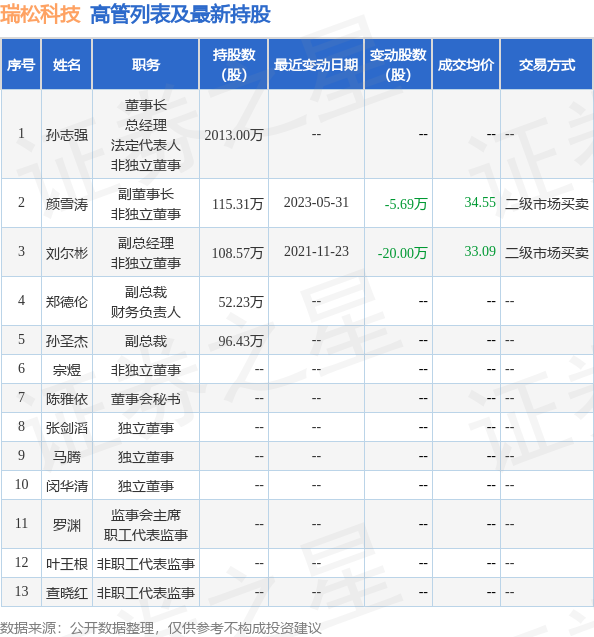Viewport: 594px width, 637px height.
Task: Click 独立董事 in 马腾's row
Action: (146, 457)
